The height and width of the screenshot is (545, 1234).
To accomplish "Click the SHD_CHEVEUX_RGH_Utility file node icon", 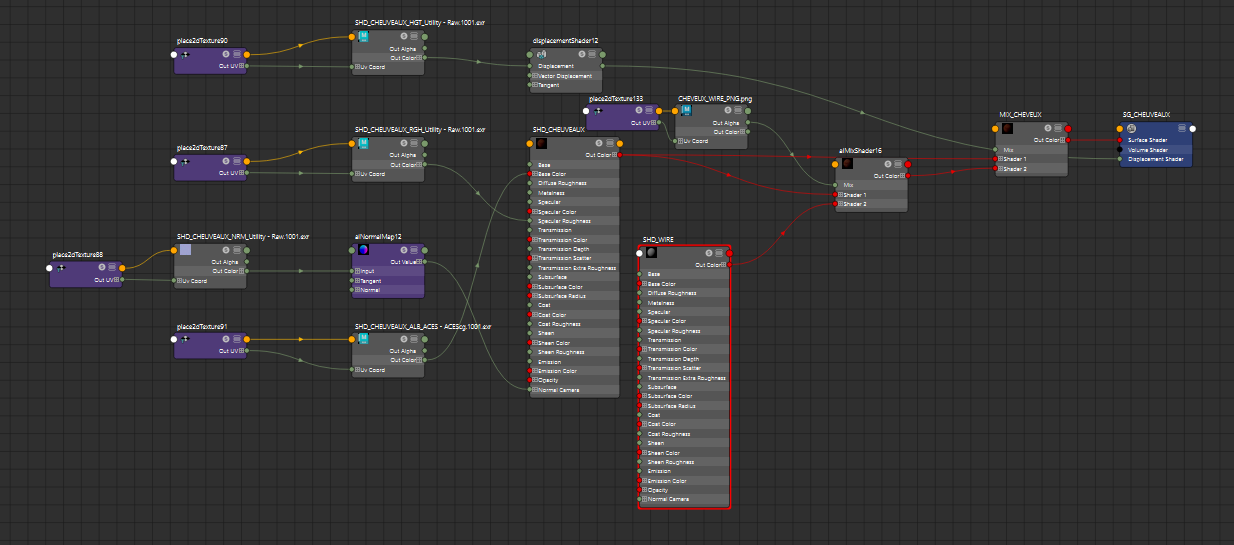I will (x=363, y=143).
